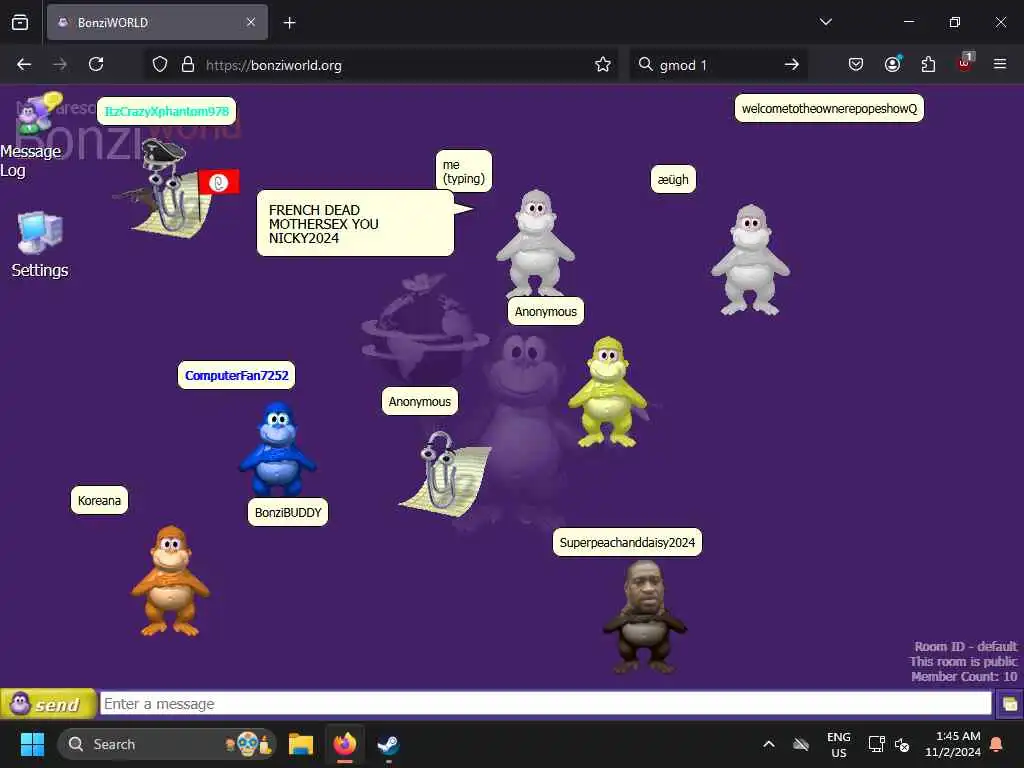Reload the BonziWORLD page
The width and height of the screenshot is (1024, 768).
tap(96, 64)
